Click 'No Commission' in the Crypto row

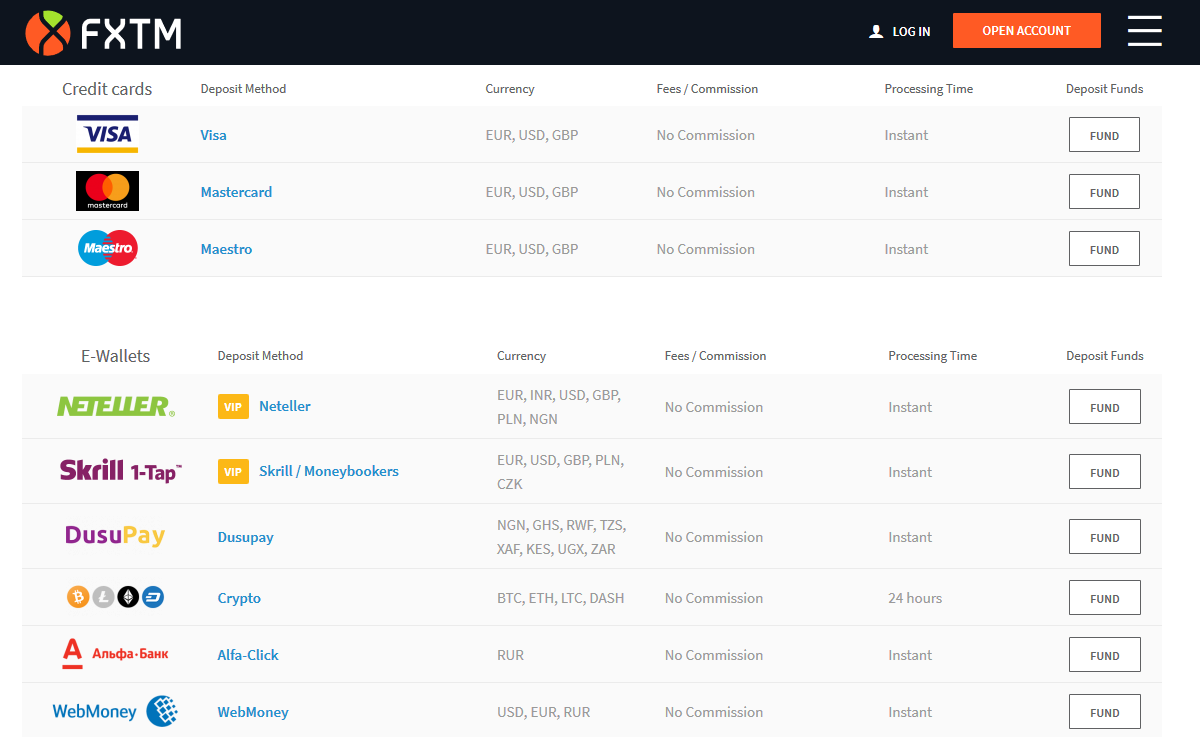[x=714, y=598]
